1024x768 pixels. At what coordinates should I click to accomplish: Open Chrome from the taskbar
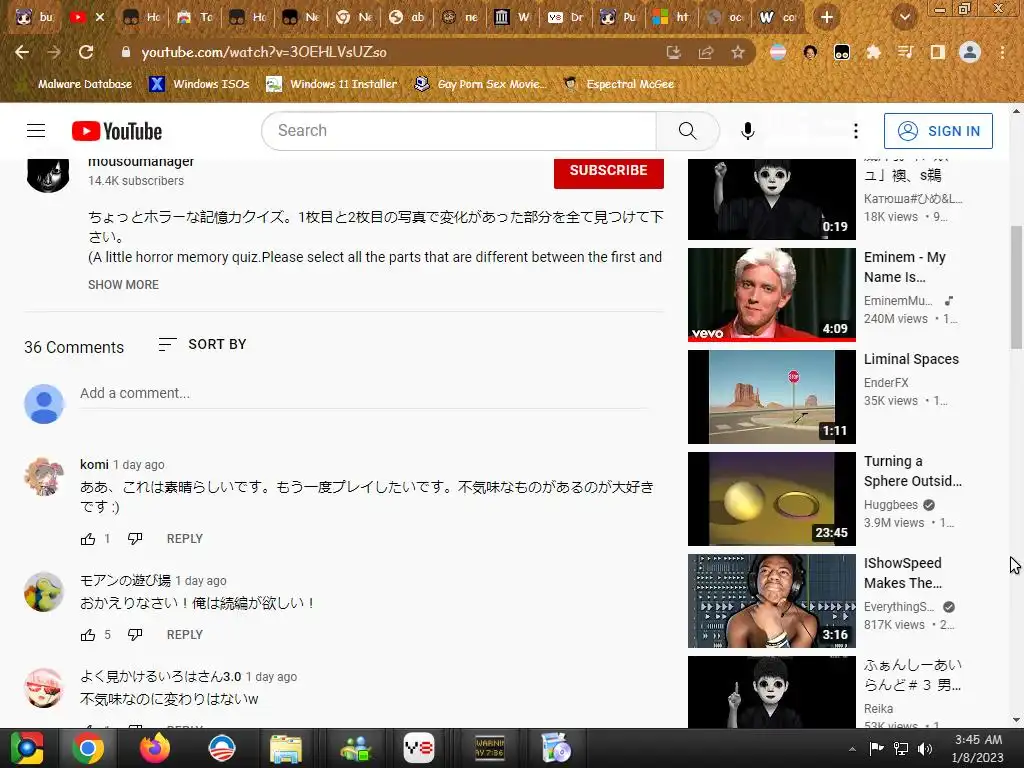coord(88,748)
